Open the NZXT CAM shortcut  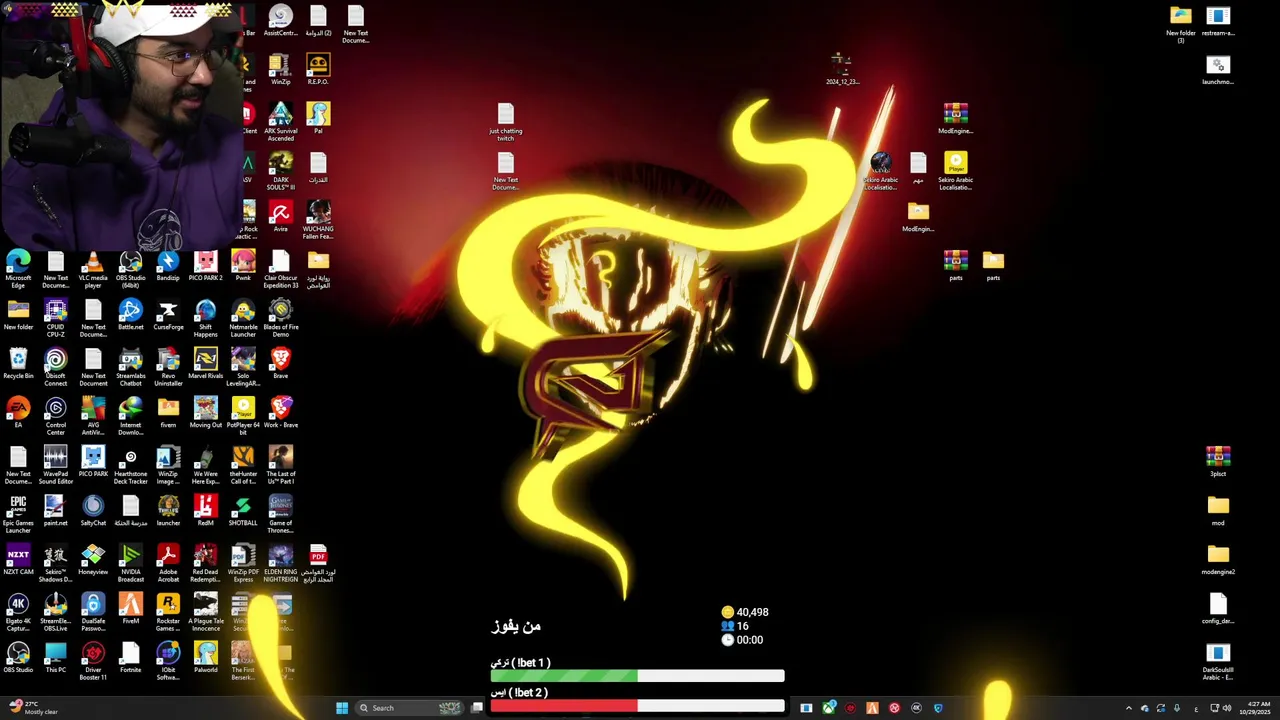click(18, 561)
